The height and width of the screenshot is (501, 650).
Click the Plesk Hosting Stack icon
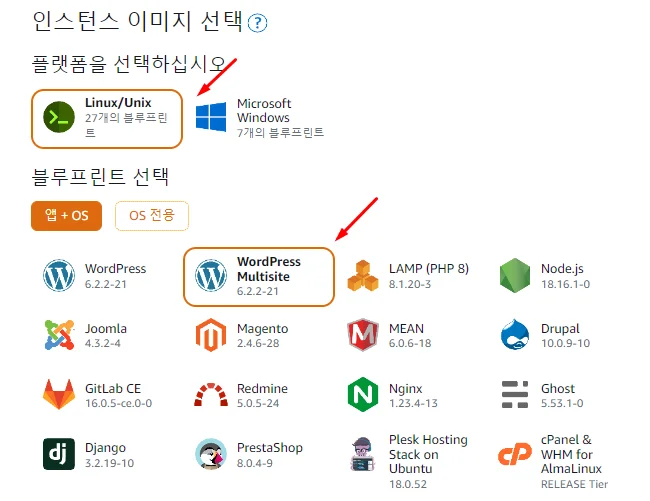pyautogui.click(x=363, y=454)
